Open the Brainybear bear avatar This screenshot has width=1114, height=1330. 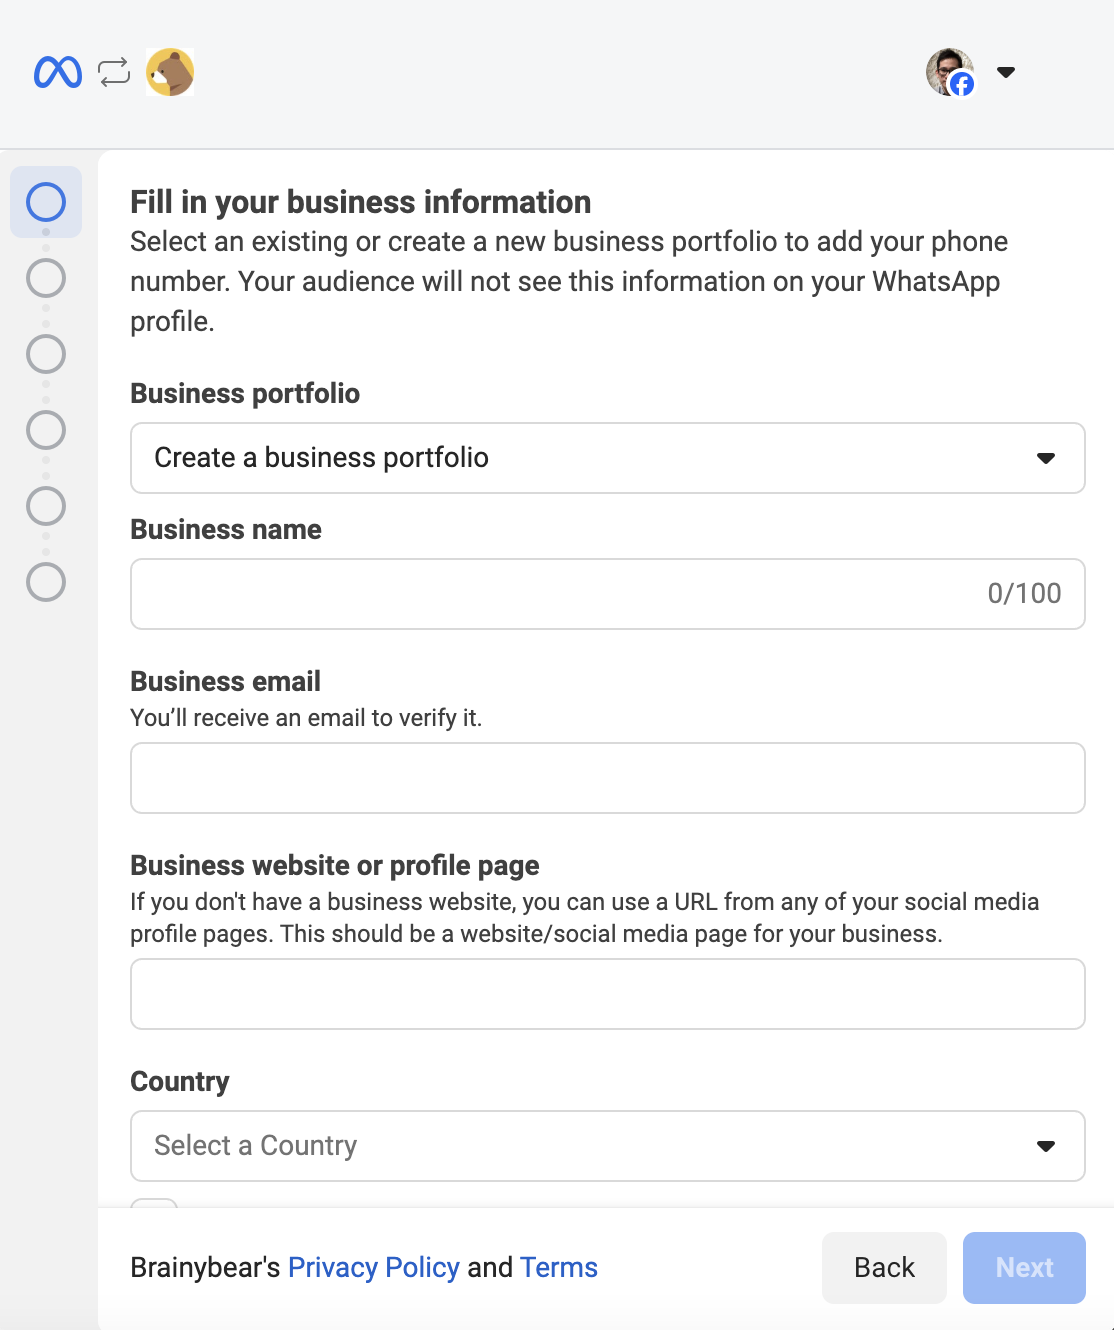click(170, 72)
